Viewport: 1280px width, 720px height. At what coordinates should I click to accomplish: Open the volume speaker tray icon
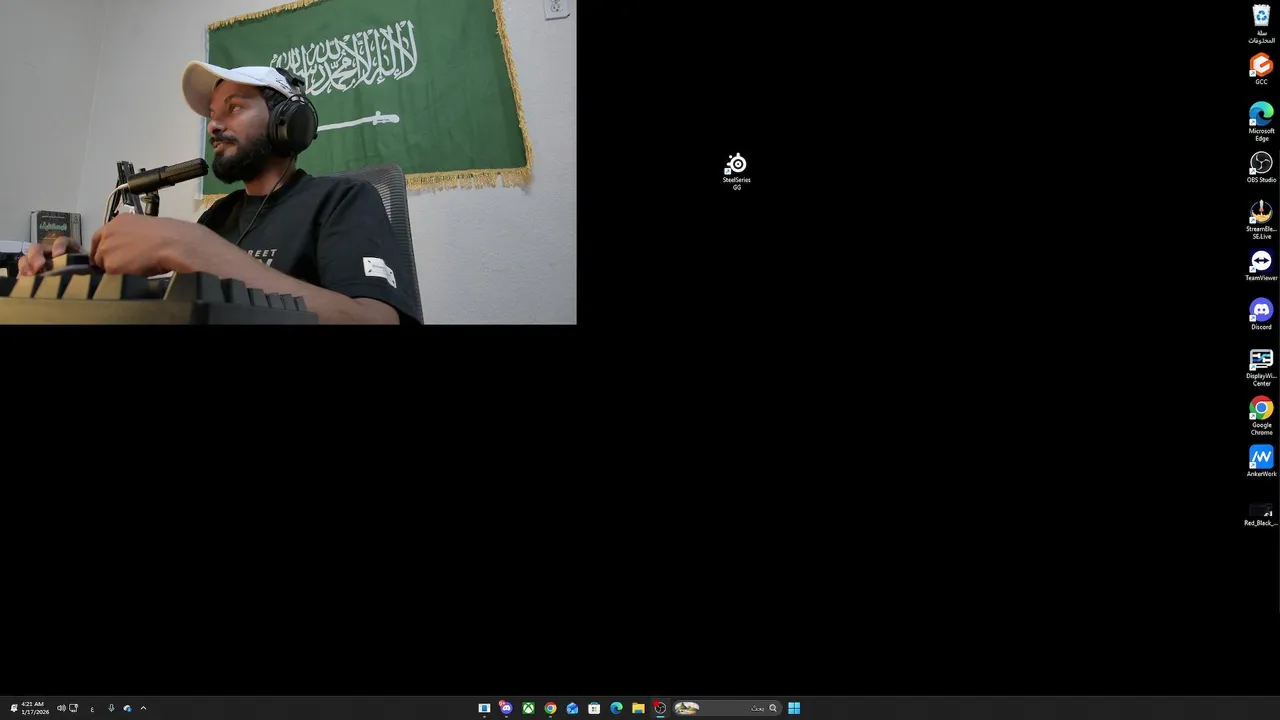pyautogui.click(x=61, y=708)
